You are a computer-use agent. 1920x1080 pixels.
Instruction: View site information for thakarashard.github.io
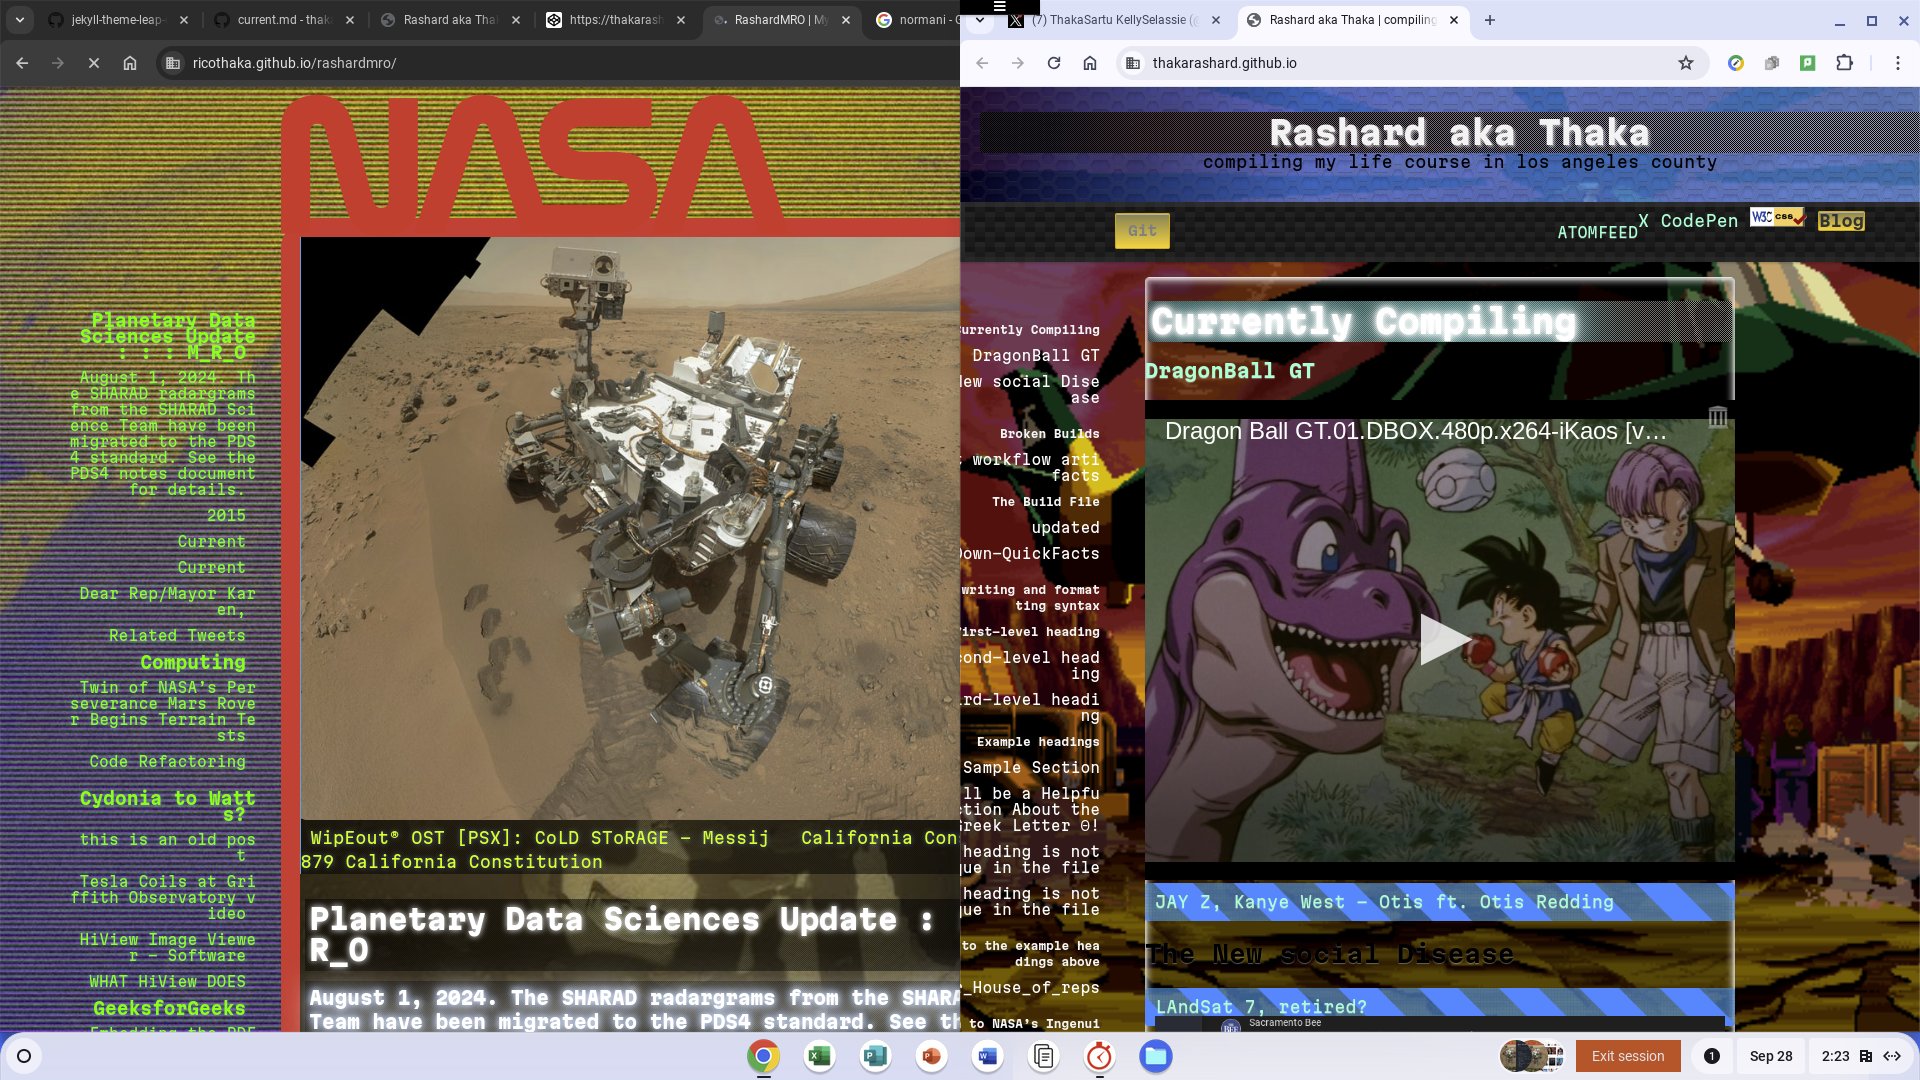point(1132,63)
